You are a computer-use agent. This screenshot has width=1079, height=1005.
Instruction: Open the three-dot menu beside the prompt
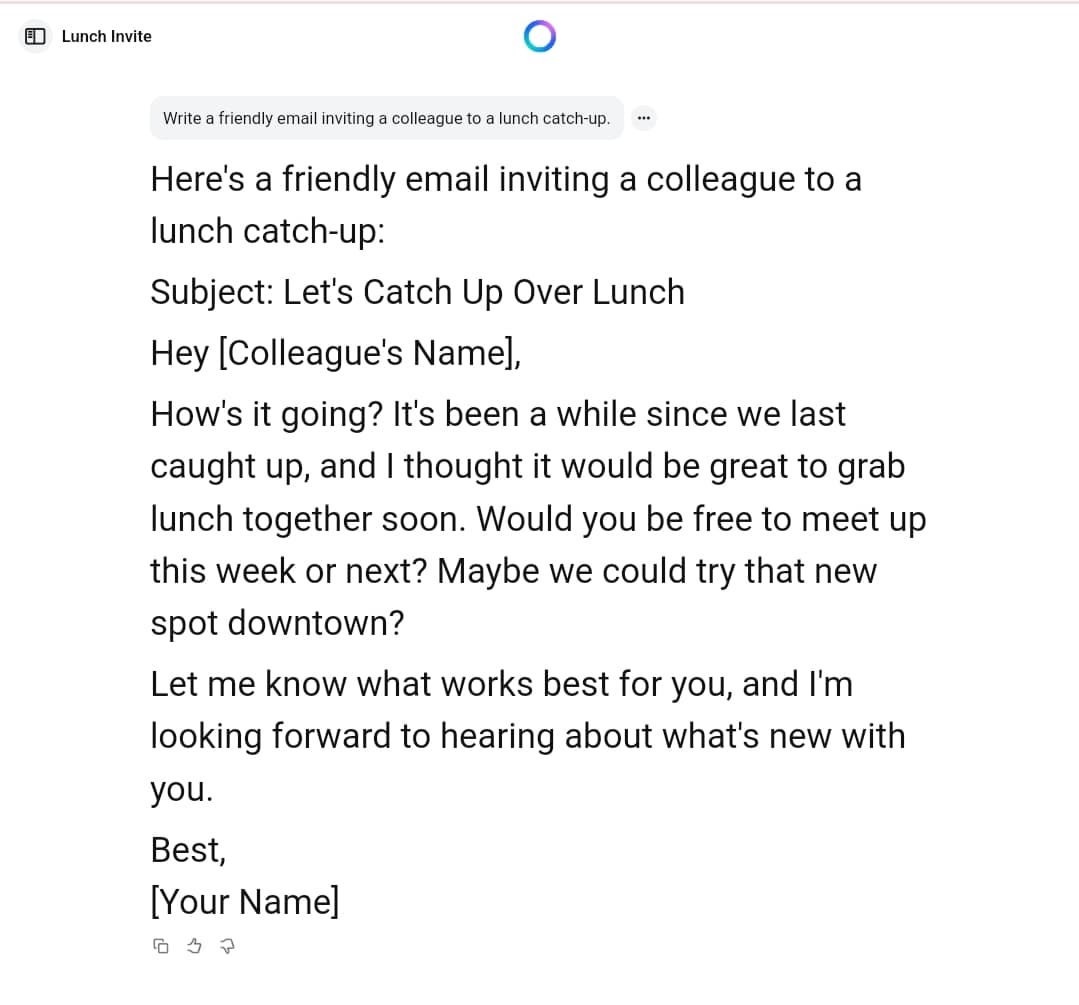[644, 118]
